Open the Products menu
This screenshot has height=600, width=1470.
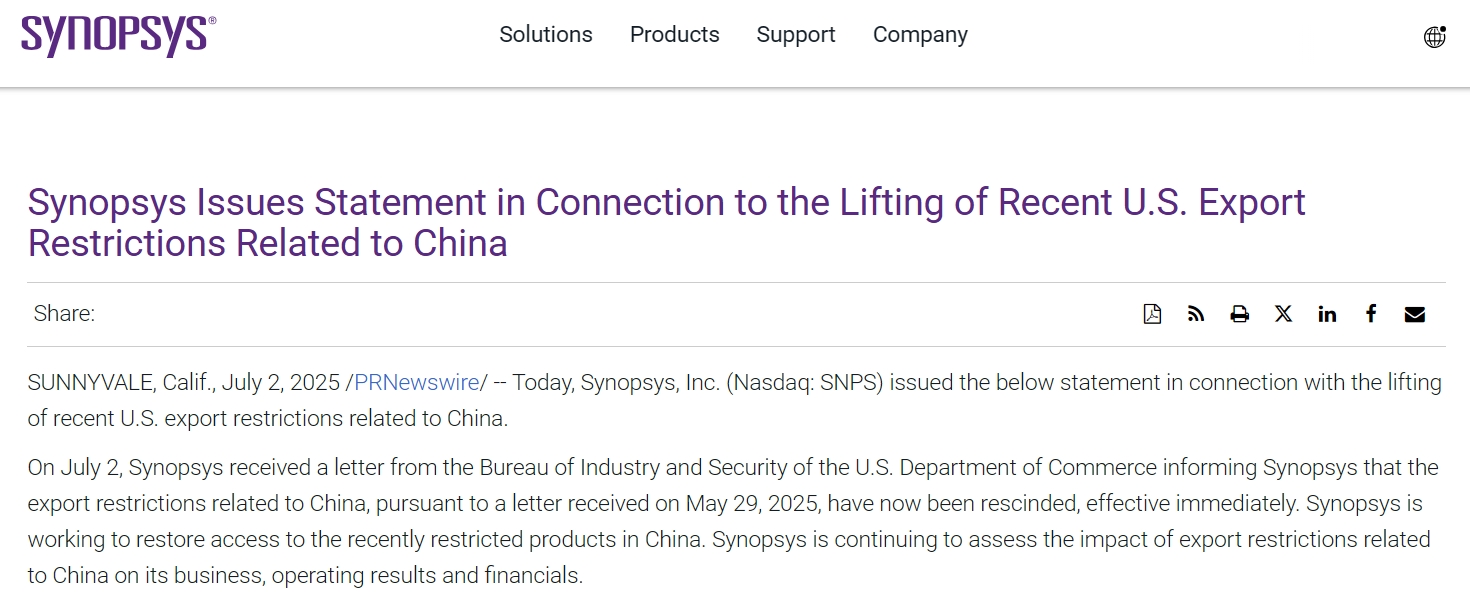coord(675,35)
